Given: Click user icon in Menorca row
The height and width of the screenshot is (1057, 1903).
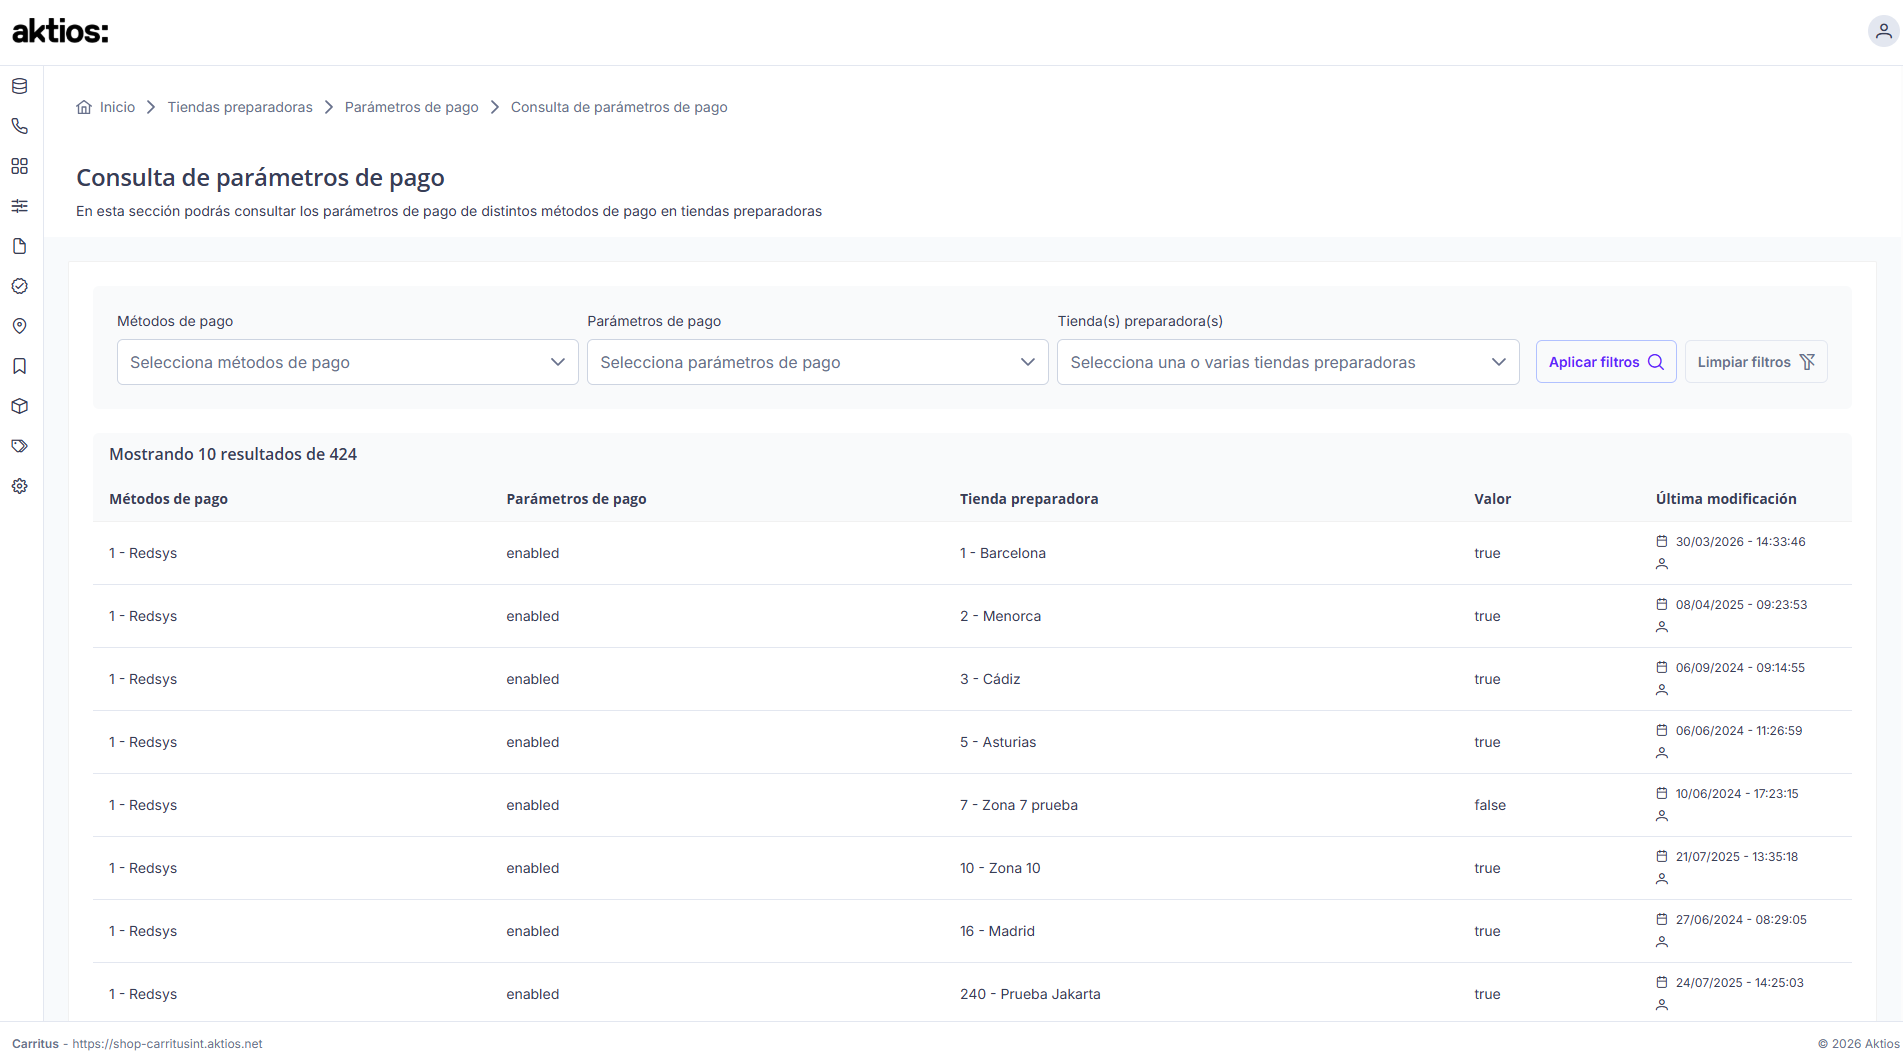Looking at the screenshot, I should coord(1662,627).
